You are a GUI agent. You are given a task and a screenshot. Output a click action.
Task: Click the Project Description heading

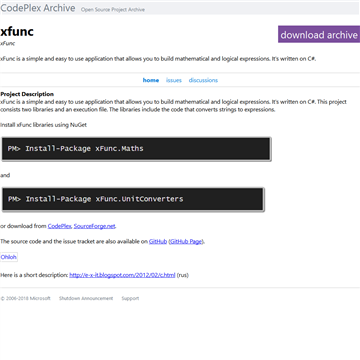[x=27, y=94]
